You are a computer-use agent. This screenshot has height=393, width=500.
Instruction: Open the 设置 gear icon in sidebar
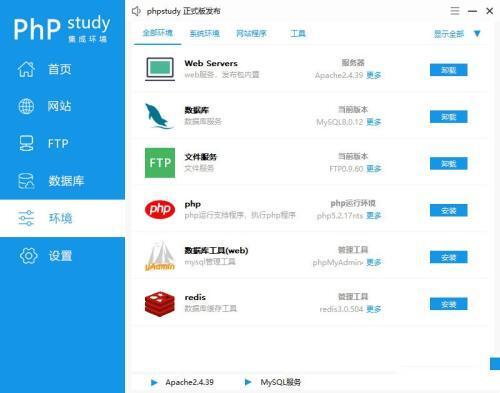click(x=28, y=256)
